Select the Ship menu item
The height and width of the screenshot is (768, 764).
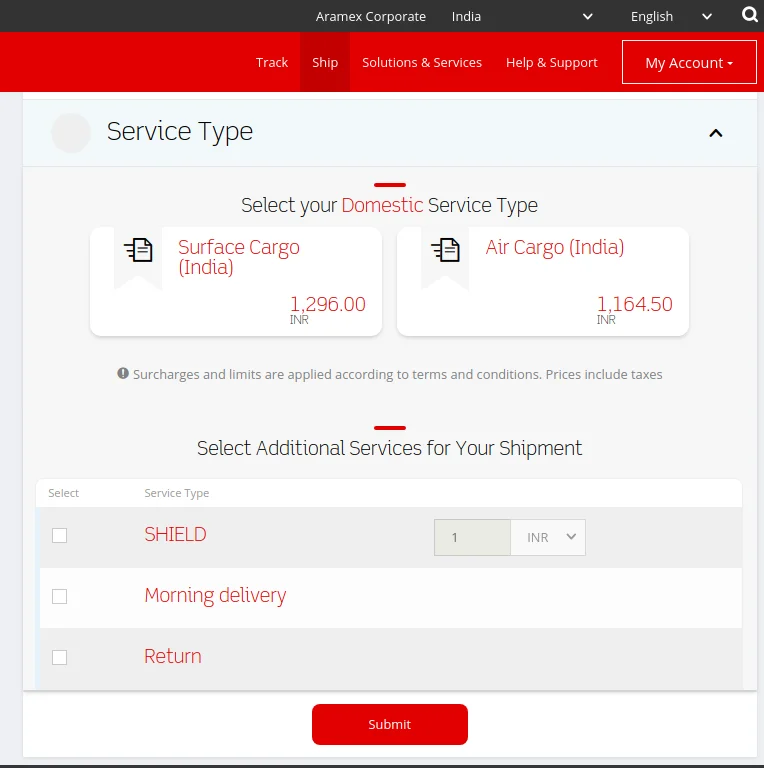(x=325, y=62)
